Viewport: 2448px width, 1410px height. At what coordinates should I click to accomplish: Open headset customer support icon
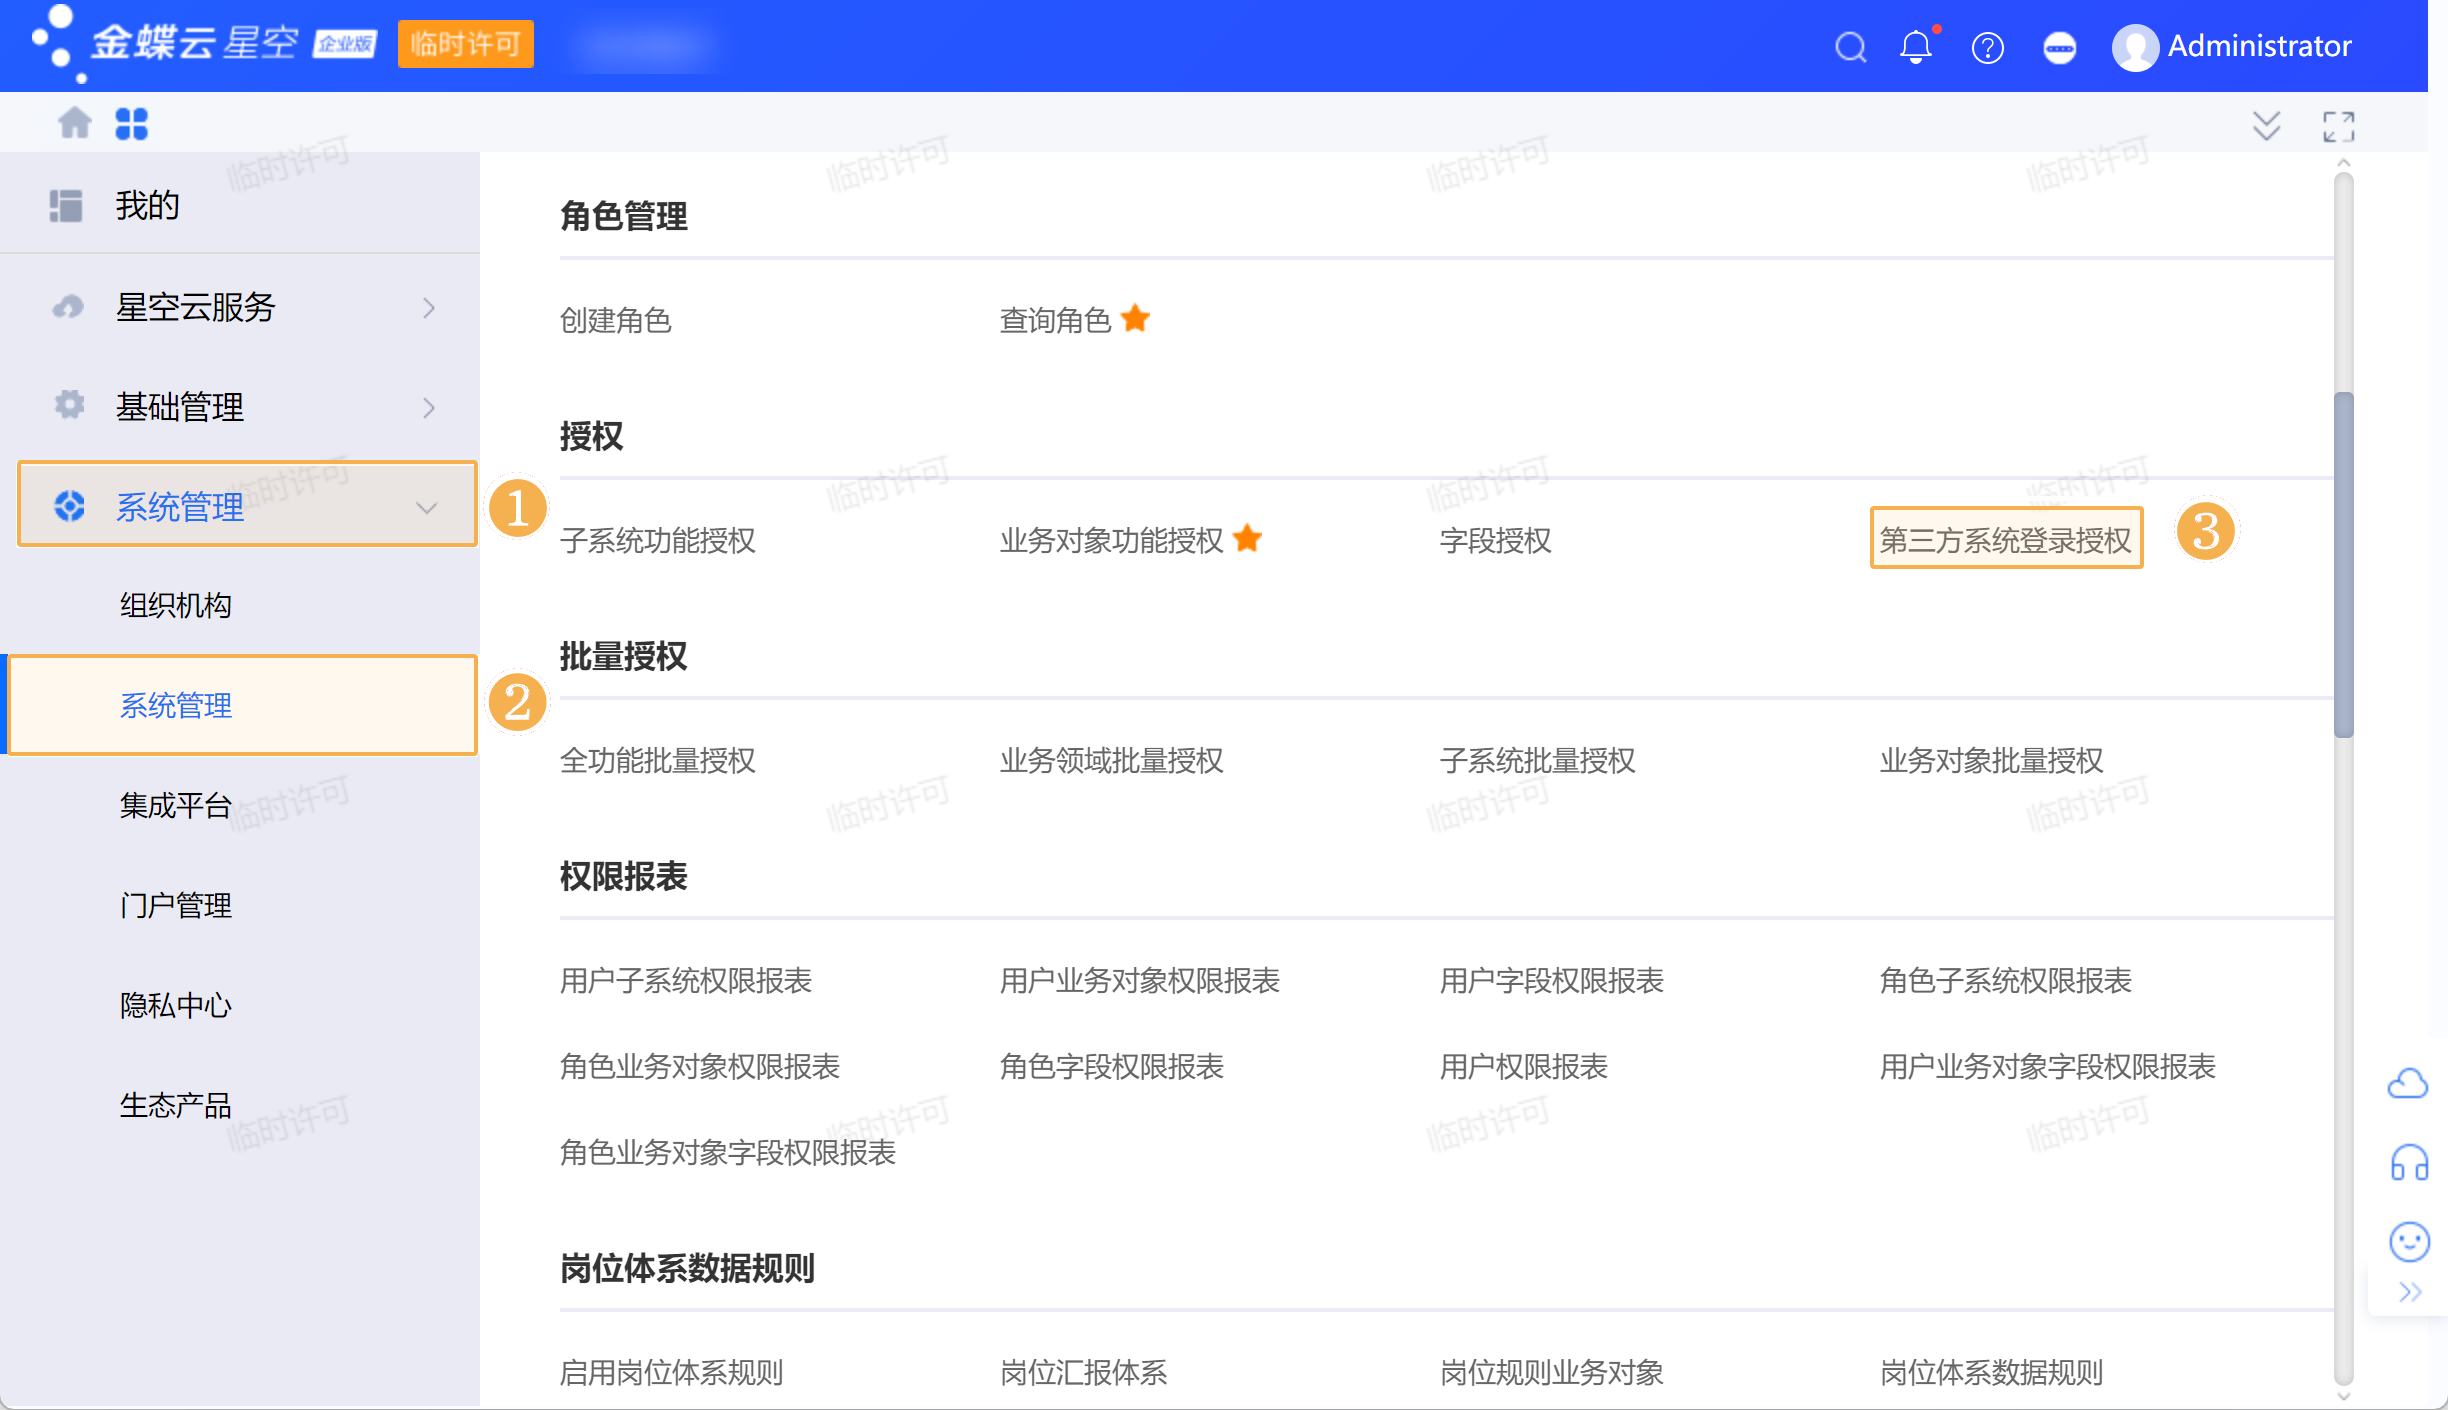(2408, 1163)
